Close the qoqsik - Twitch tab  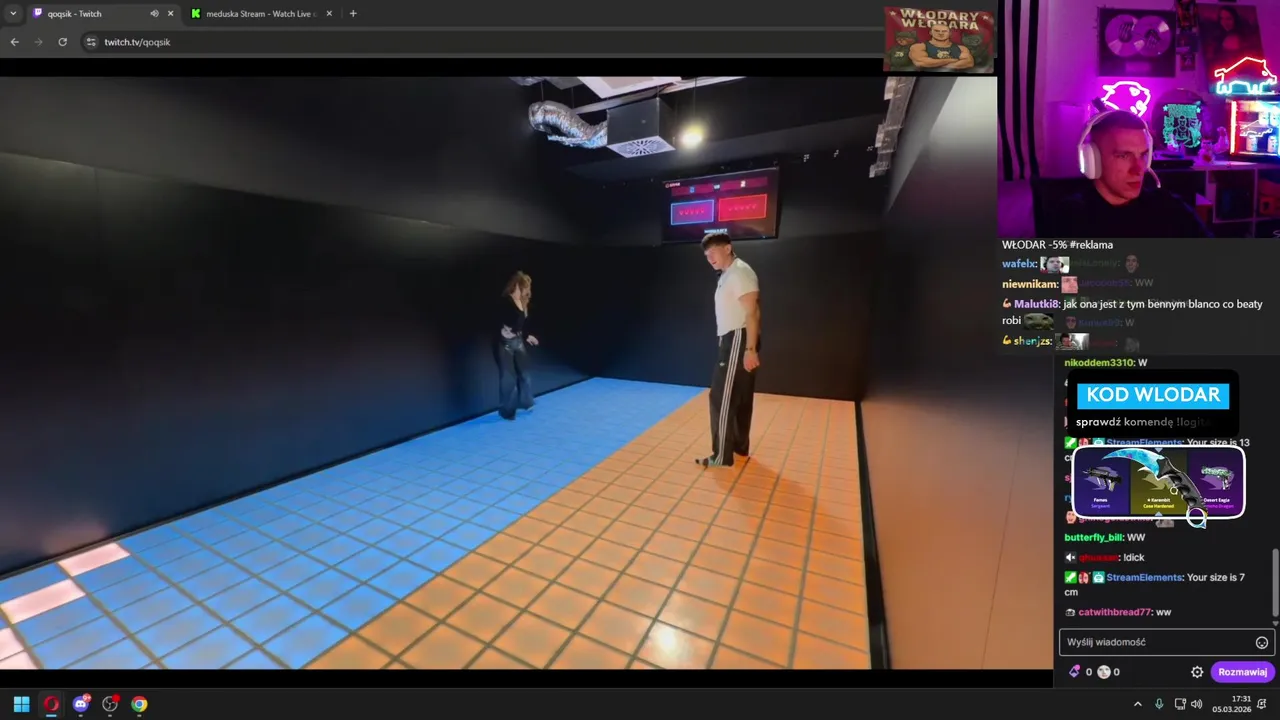170,14
